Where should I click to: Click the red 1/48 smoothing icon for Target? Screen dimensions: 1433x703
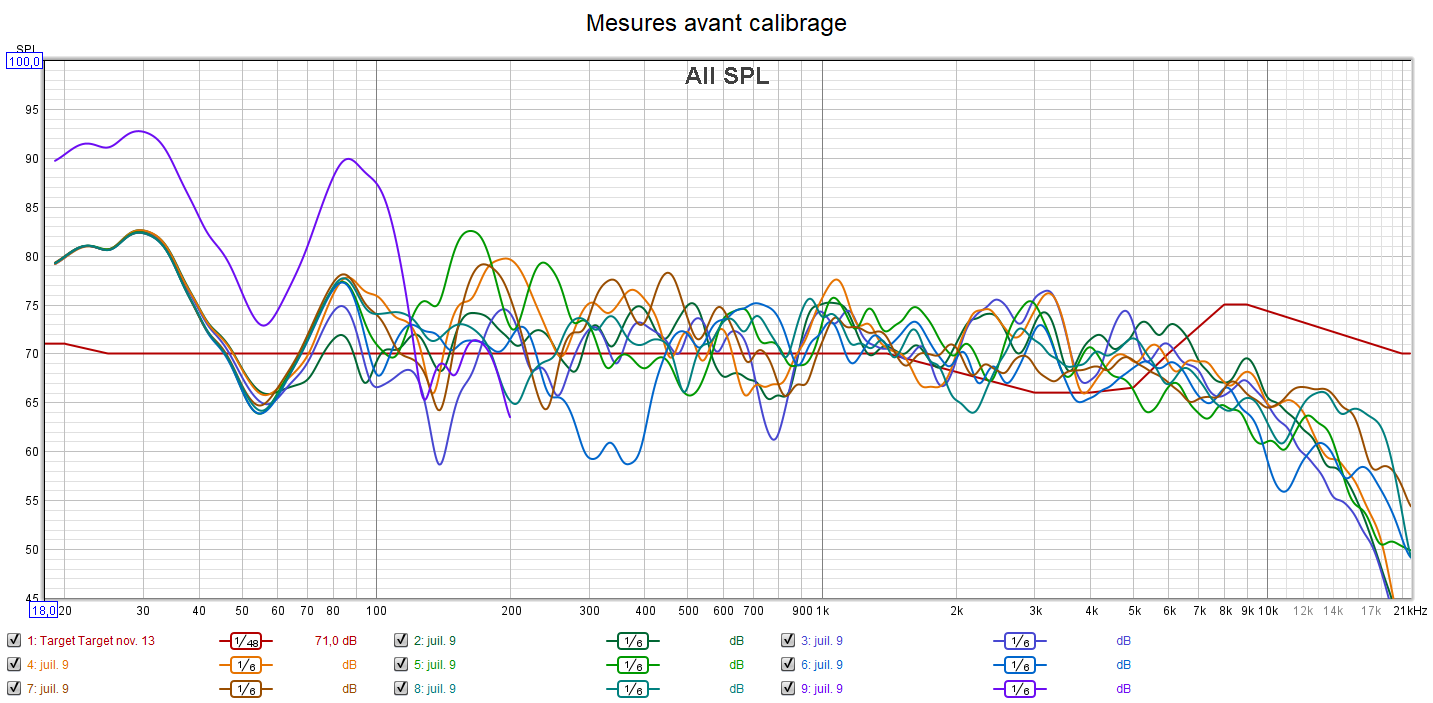245,641
